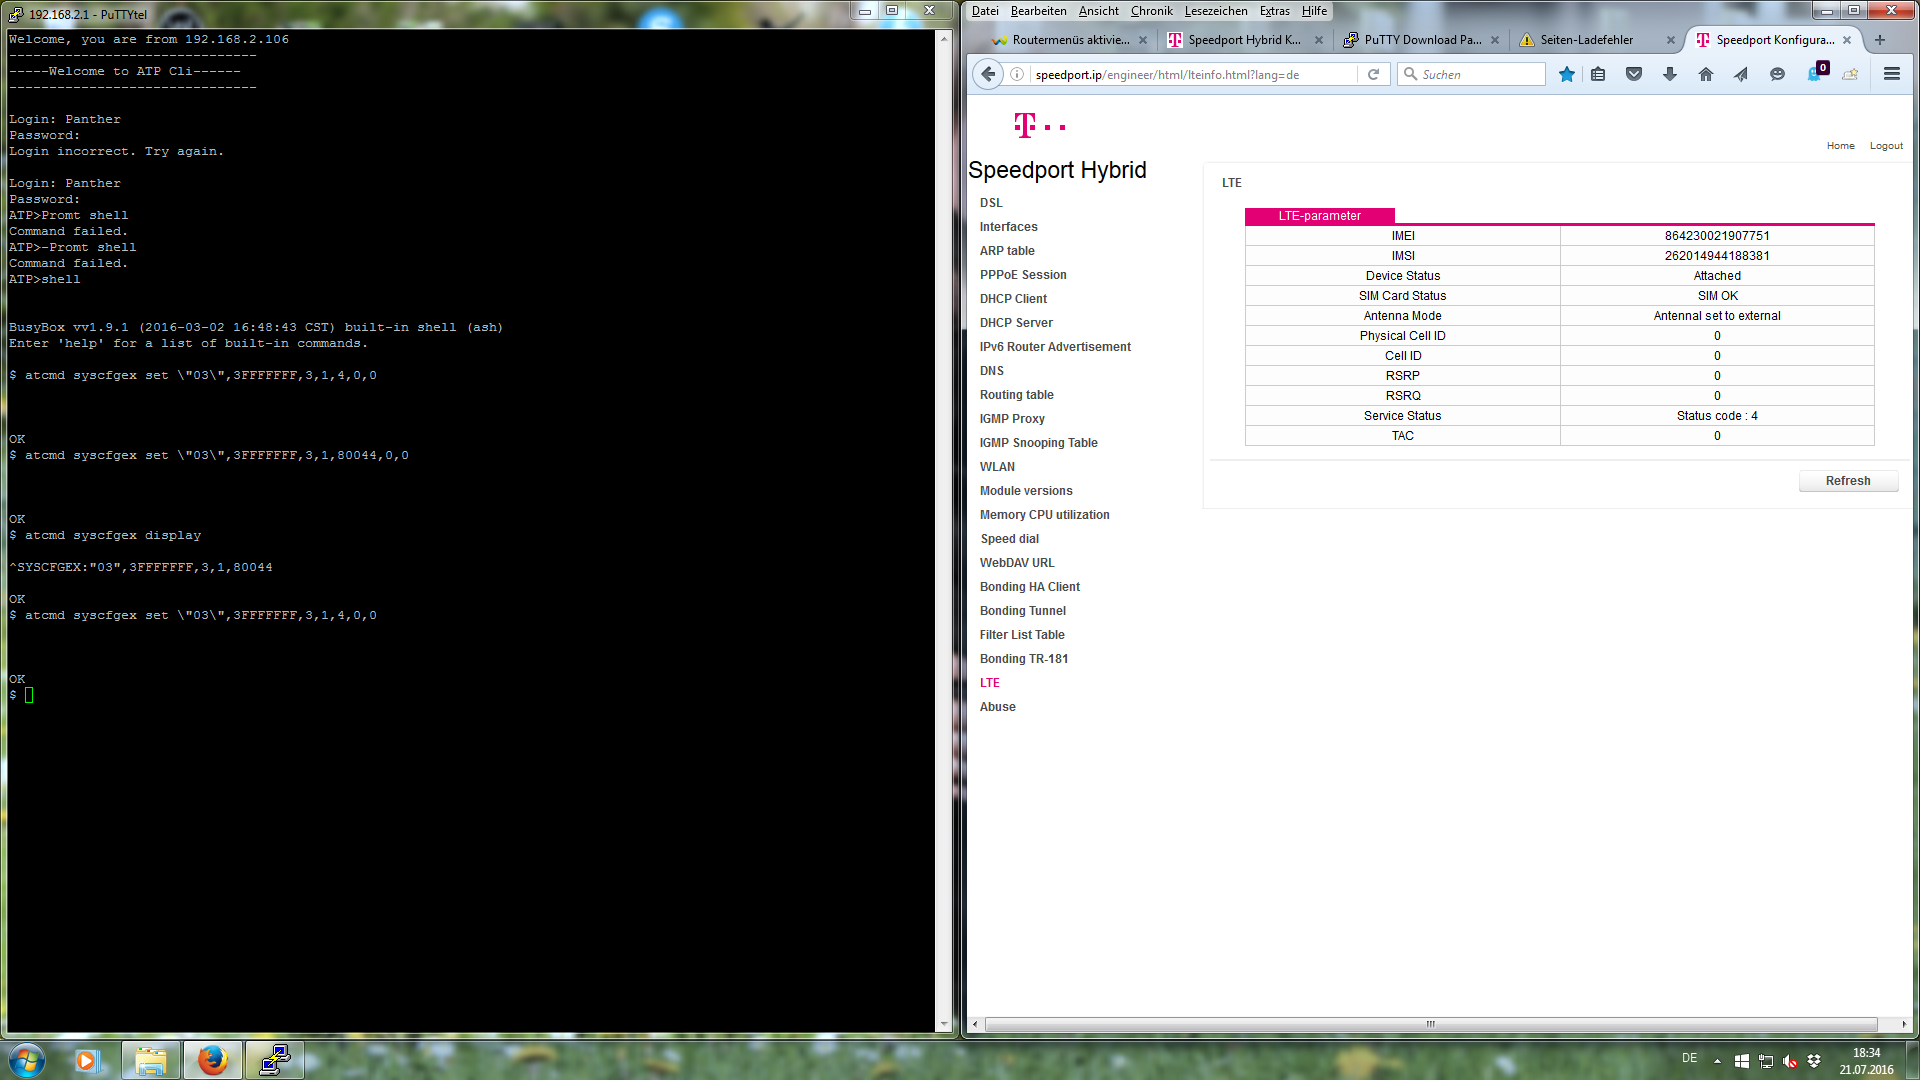Click the DE language indicator
1920x1080 pixels.
[x=1689, y=1058]
